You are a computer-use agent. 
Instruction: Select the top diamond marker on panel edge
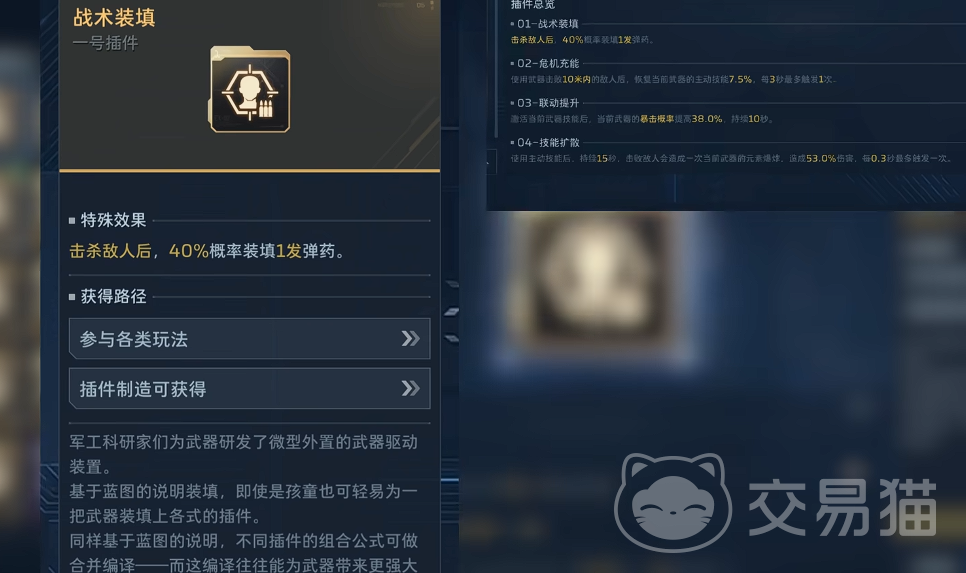click(452, 285)
